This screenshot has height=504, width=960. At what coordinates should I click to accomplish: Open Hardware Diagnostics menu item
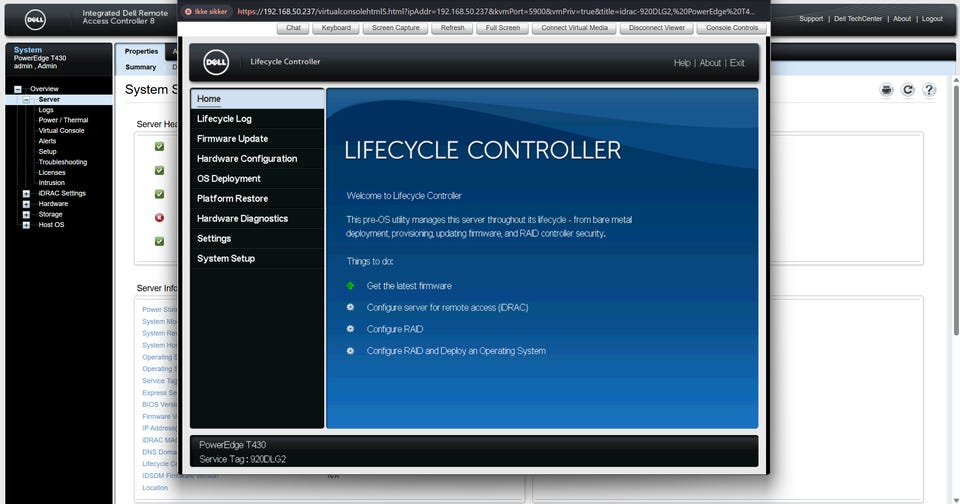(x=257, y=219)
